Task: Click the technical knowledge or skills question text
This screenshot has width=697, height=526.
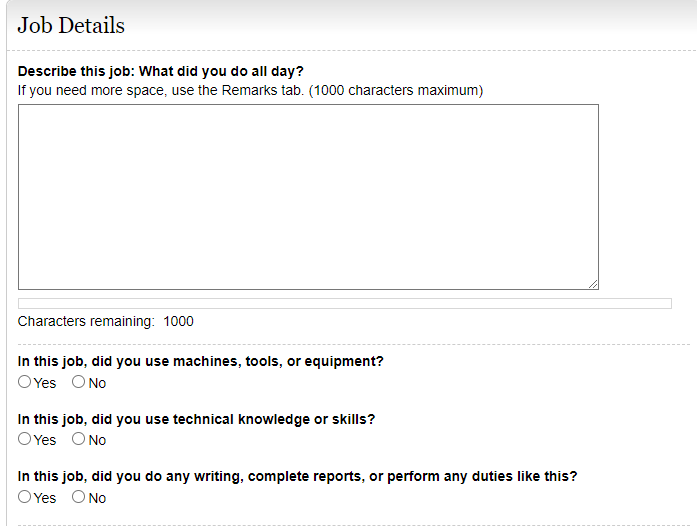Action: pyautogui.click(x=196, y=419)
